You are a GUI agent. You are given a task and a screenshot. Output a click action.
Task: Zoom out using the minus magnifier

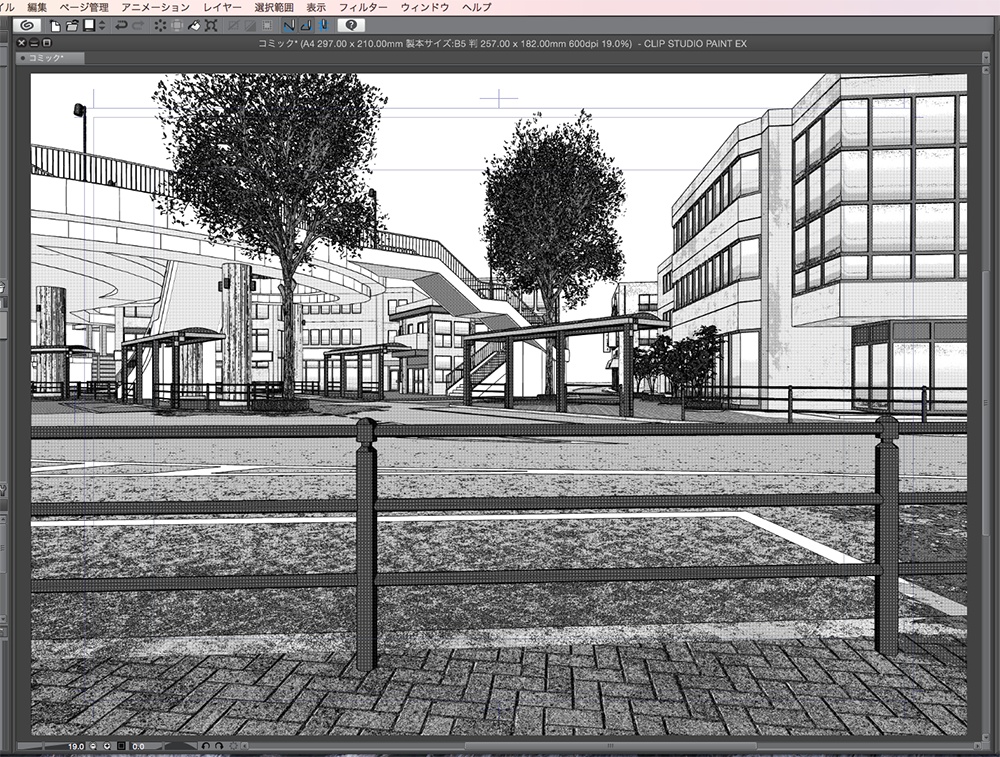94,746
